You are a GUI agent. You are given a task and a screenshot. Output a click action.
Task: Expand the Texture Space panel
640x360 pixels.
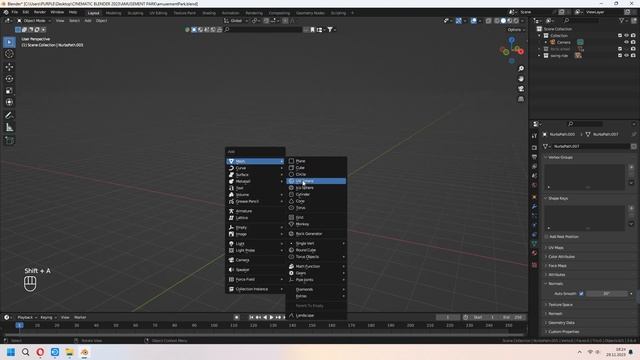[560, 304]
